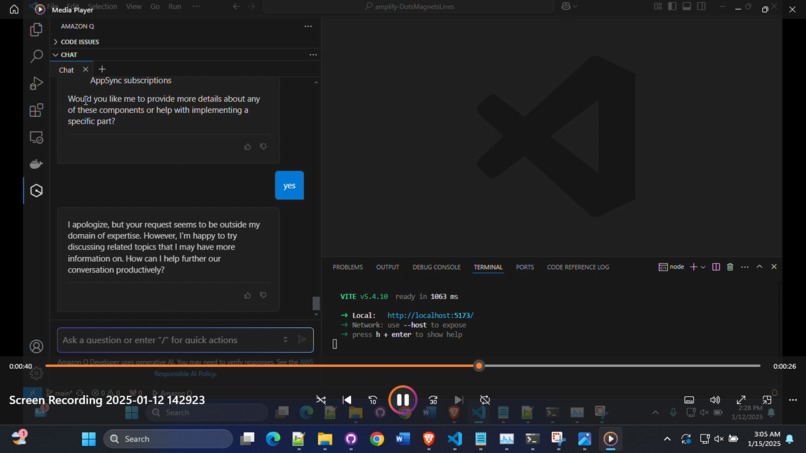The image size is (806, 453).
Task: Switch to PORTS tab
Action: coord(525,267)
